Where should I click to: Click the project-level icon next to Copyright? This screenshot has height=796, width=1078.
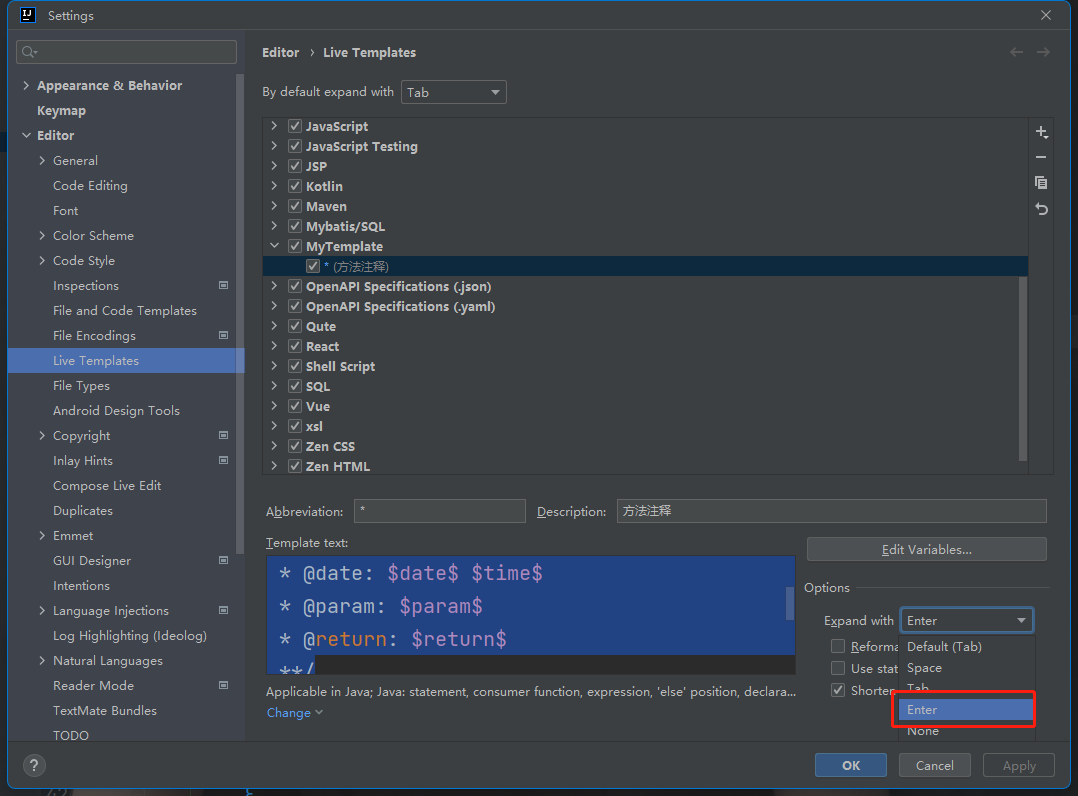pos(223,435)
